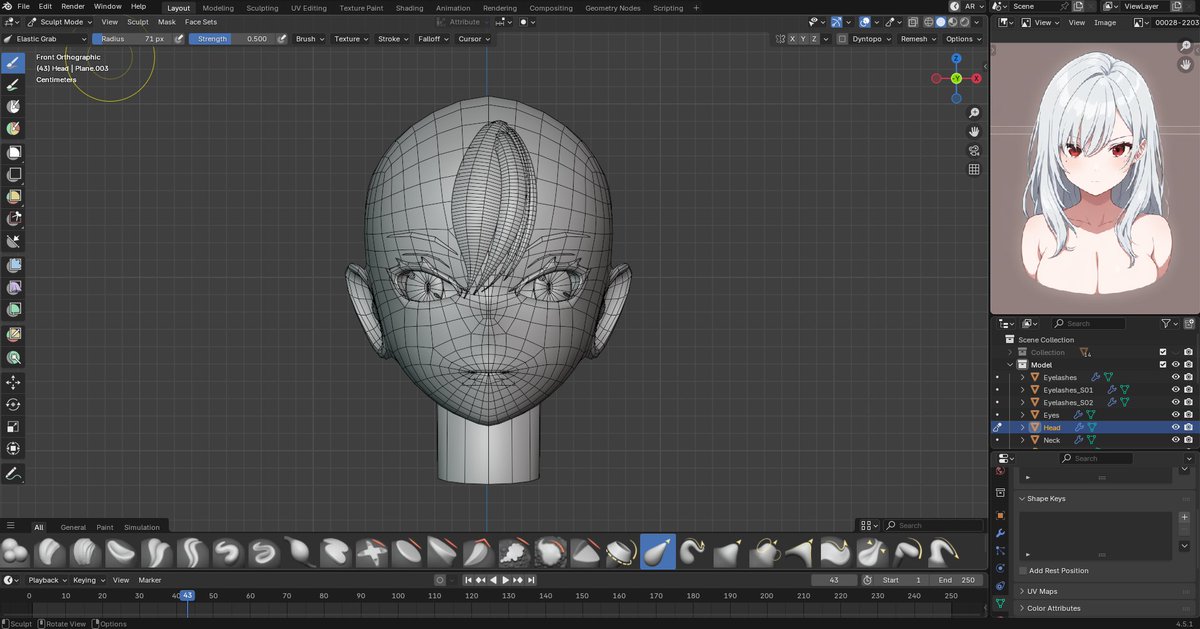Open the Brush settings dropdown

point(308,39)
